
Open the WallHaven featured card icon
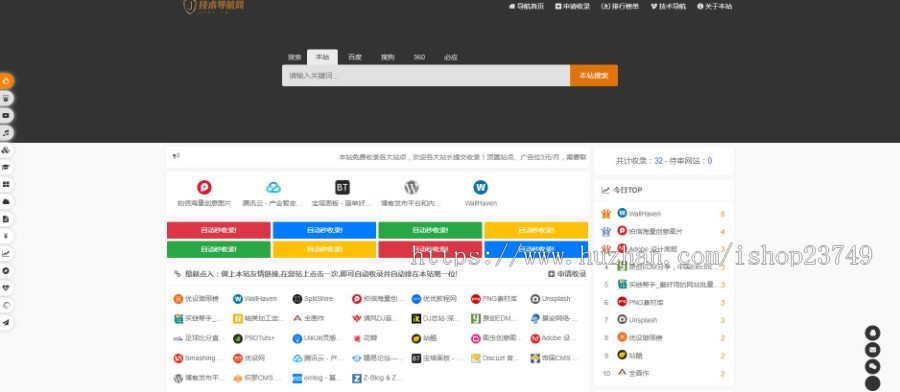point(480,187)
